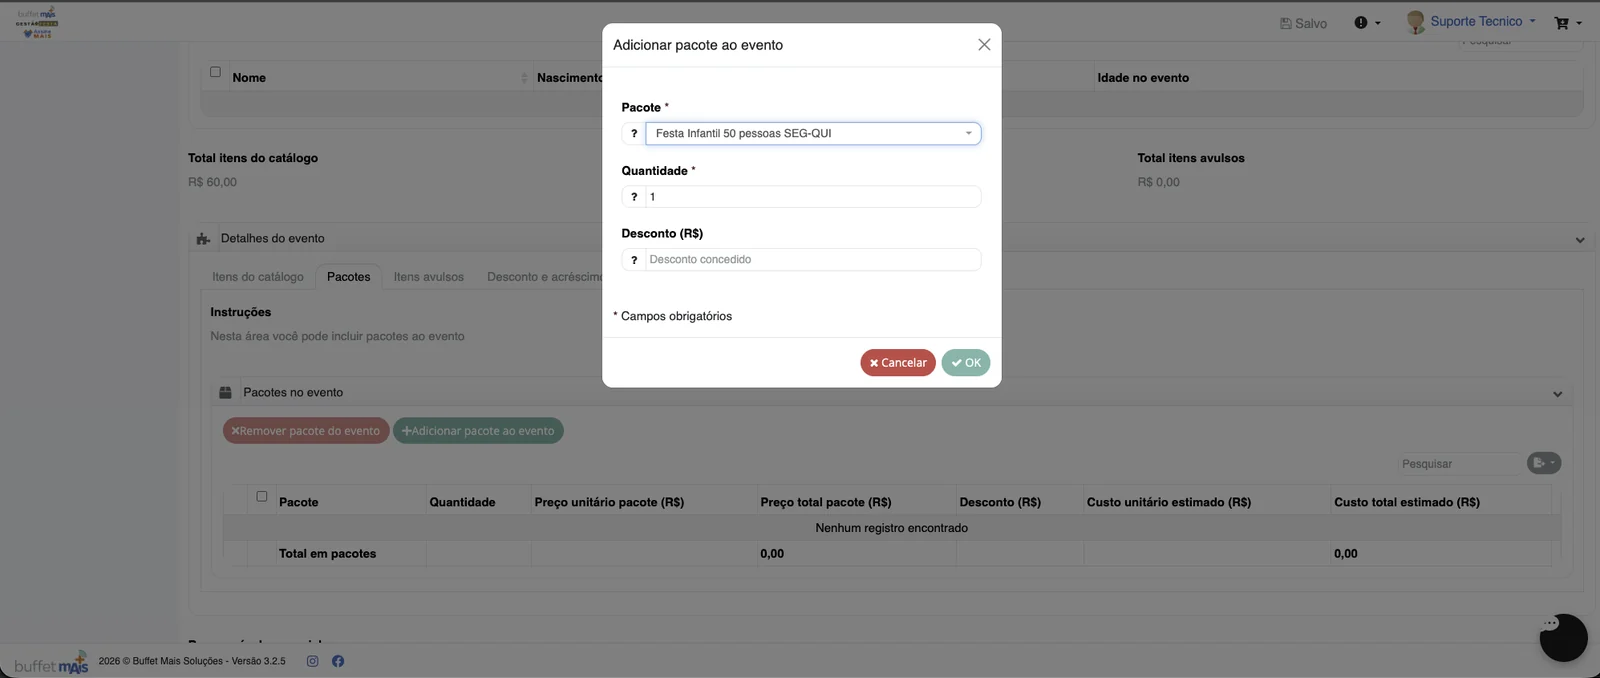1600x678 pixels.
Task: Open the export dropdown next to Pesquisar
Action: click(1544, 463)
